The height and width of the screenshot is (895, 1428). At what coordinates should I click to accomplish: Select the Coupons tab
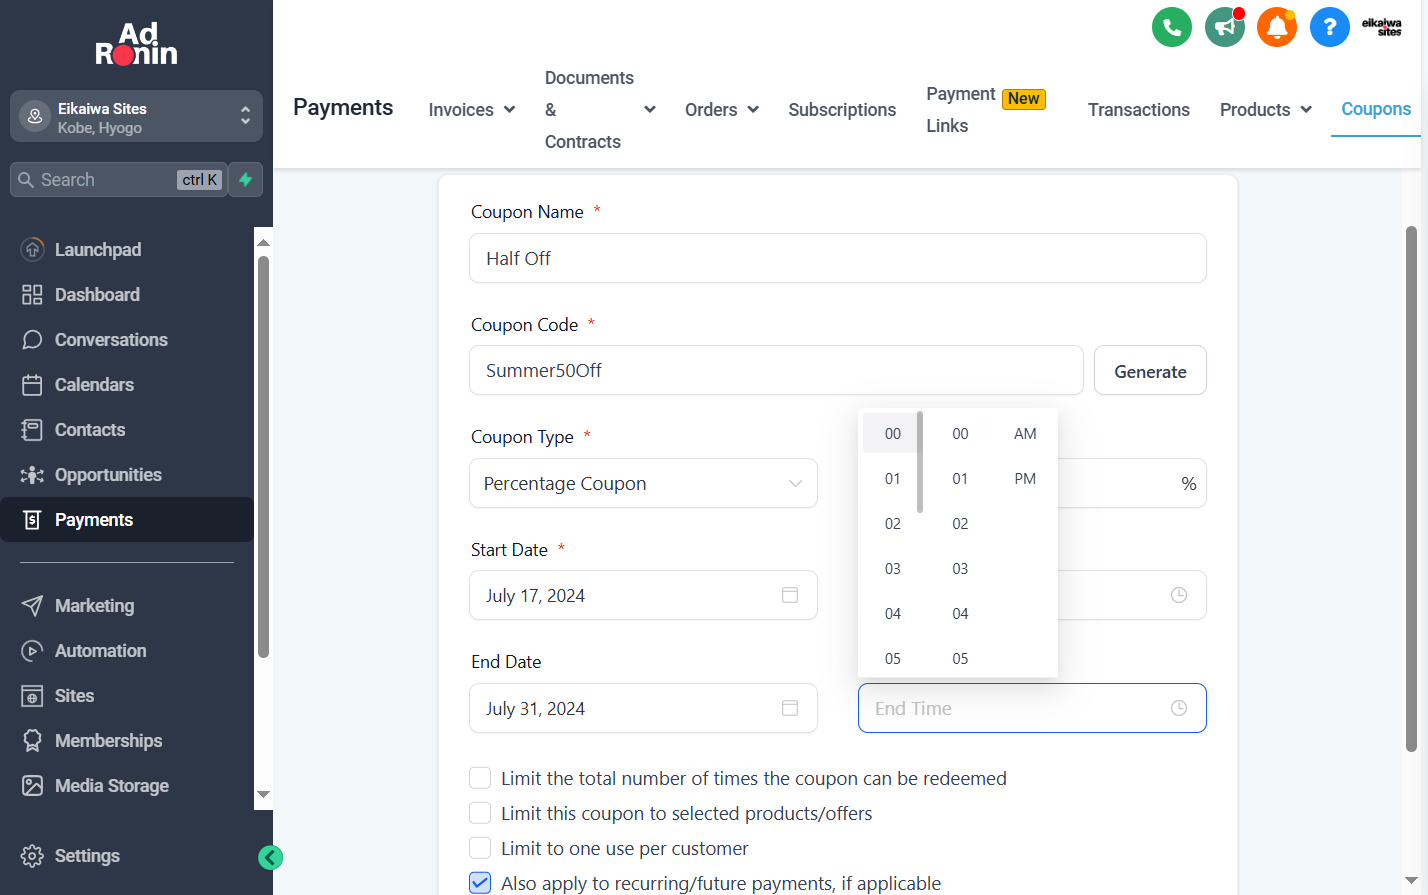(x=1376, y=109)
